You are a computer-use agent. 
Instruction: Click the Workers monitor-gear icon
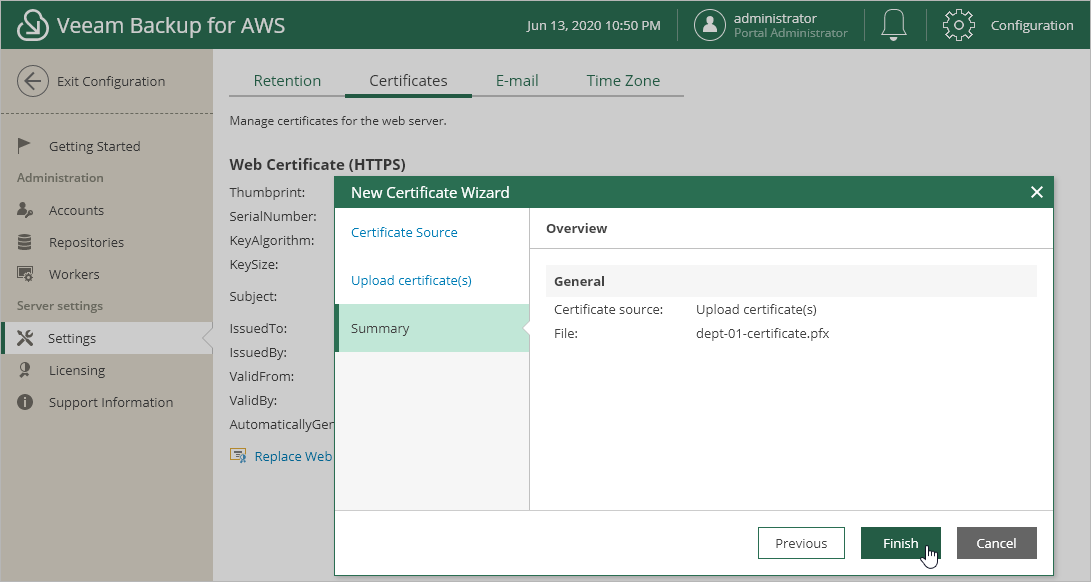[x=25, y=274]
